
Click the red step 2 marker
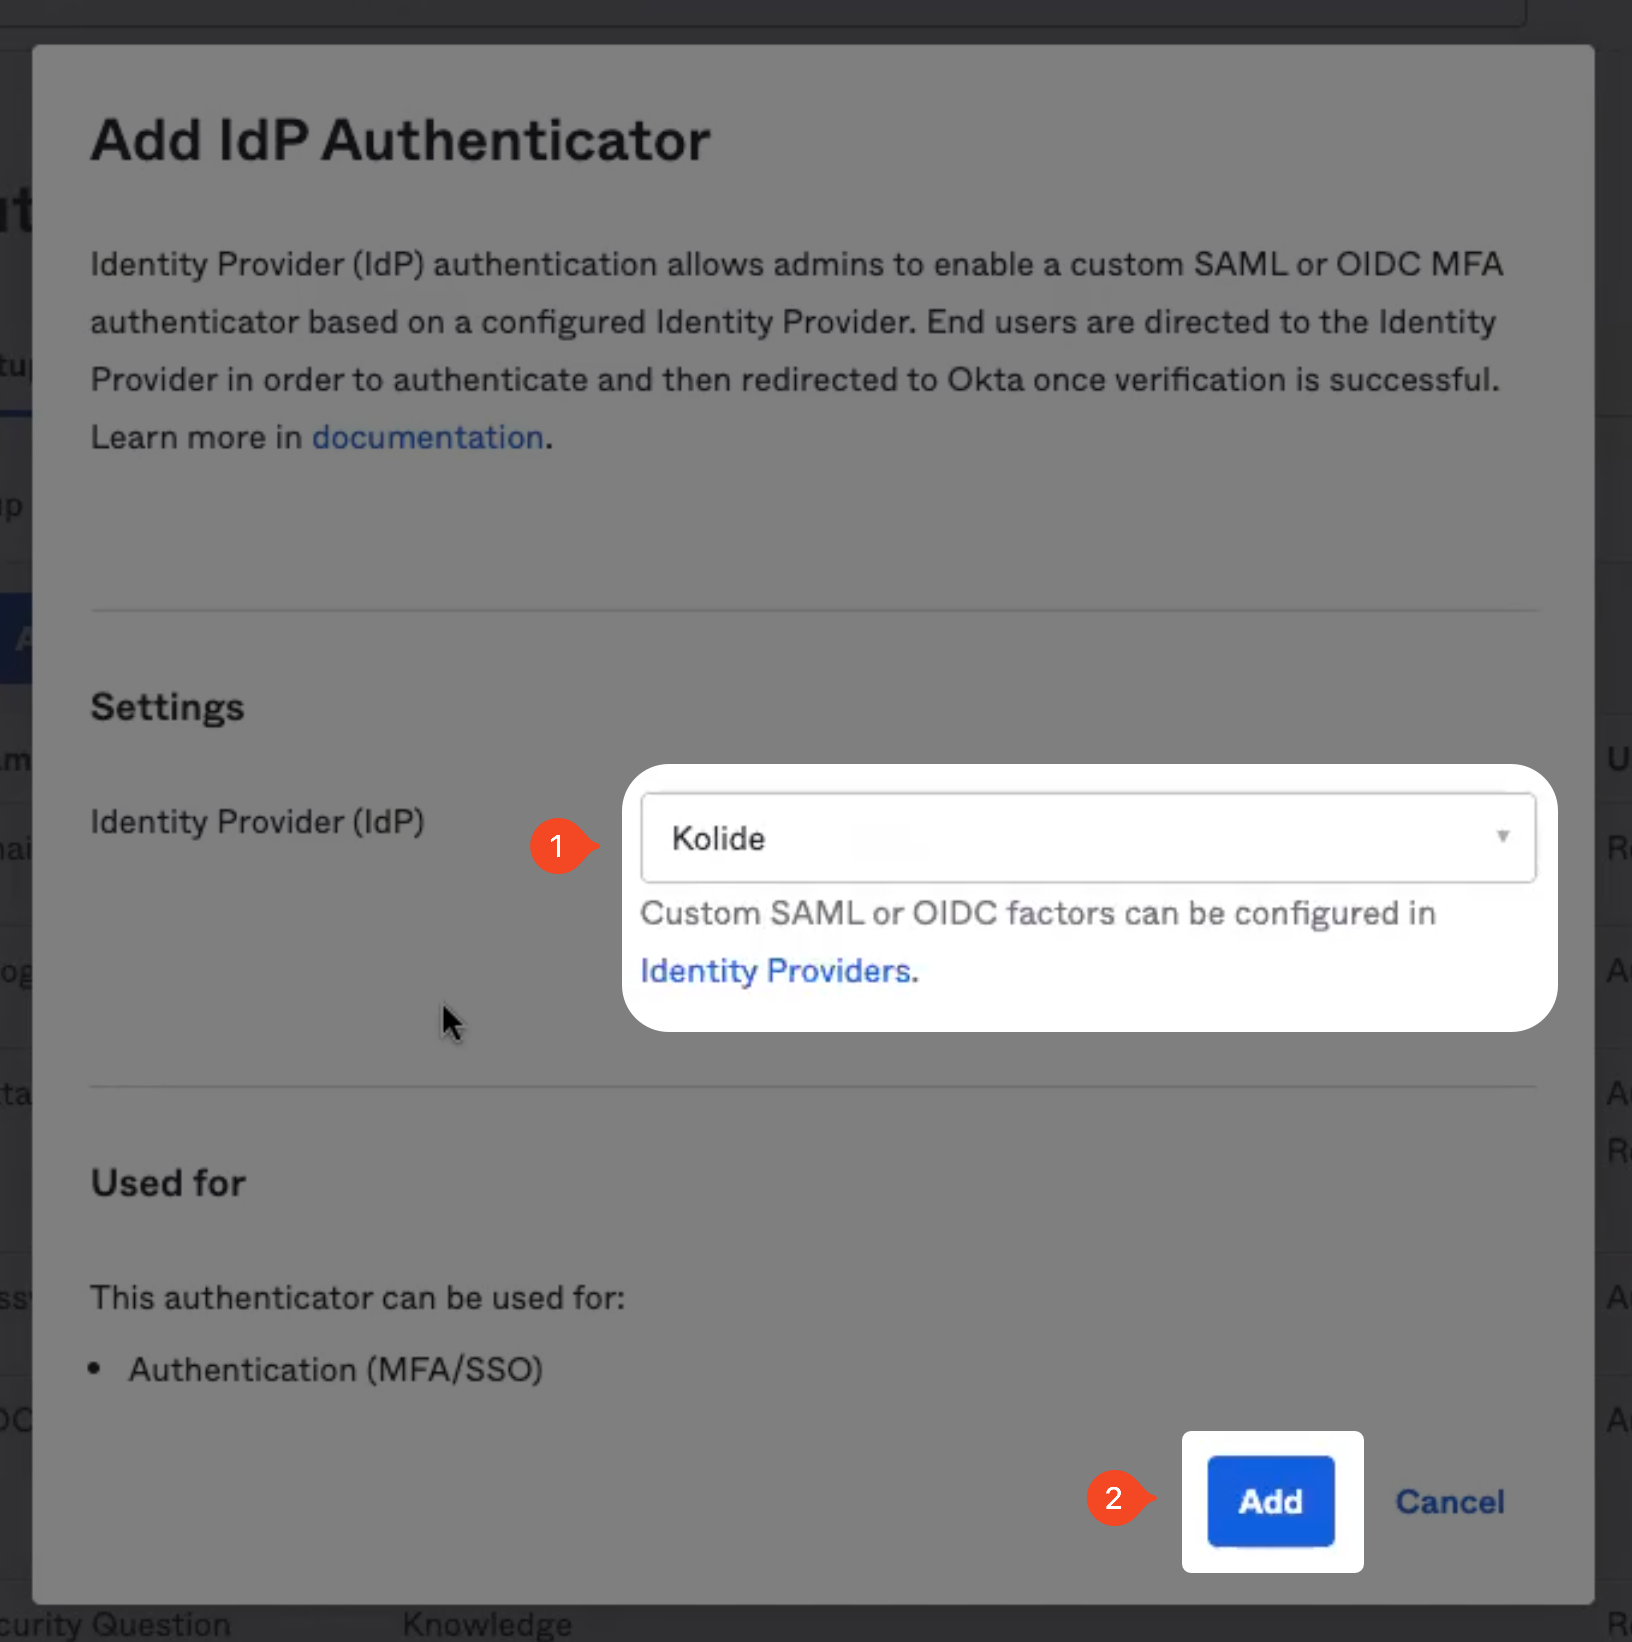point(1115,1498)
